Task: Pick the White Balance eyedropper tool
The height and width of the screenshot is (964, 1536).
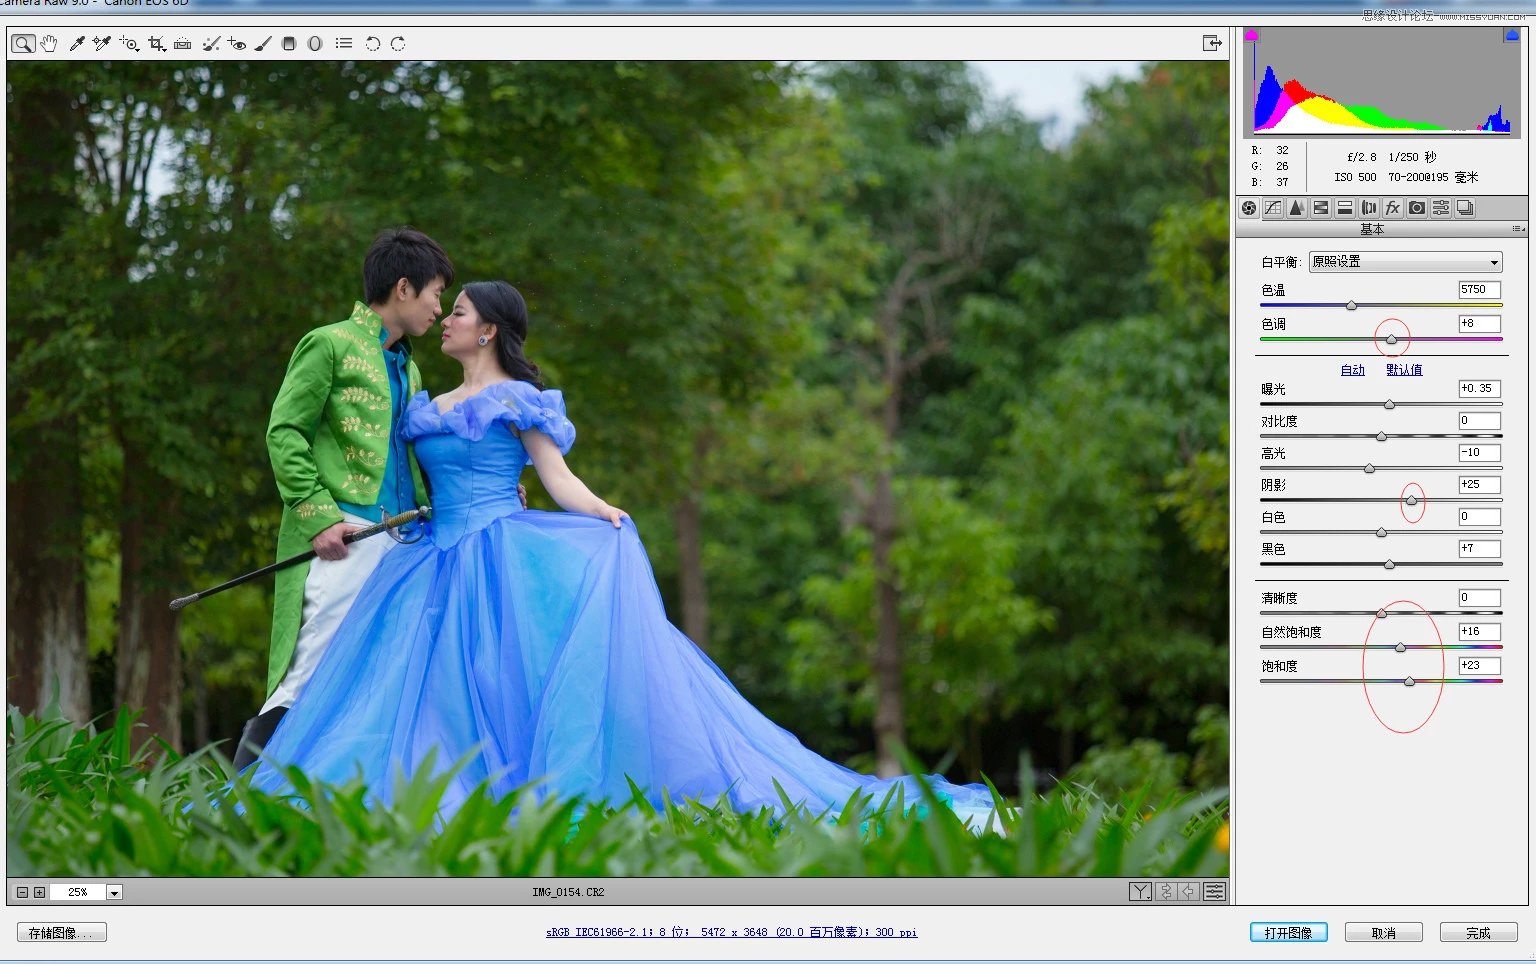Action: tap(76, 44)
